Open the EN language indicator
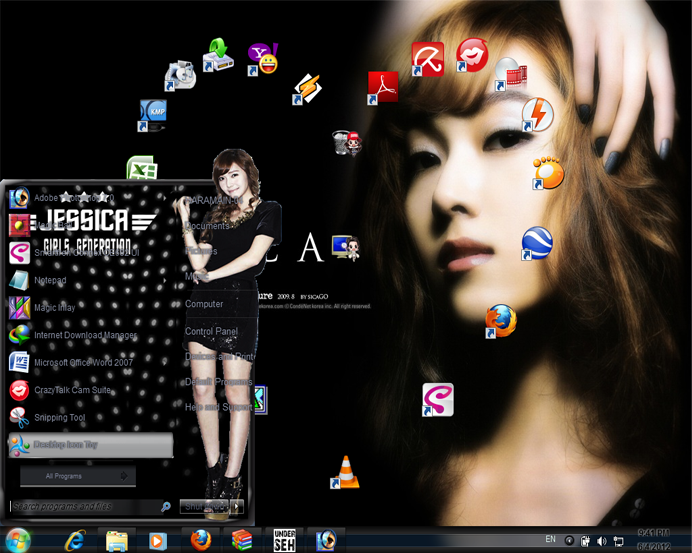The width and height of the screenshot is (692, 553). point(550,539)
